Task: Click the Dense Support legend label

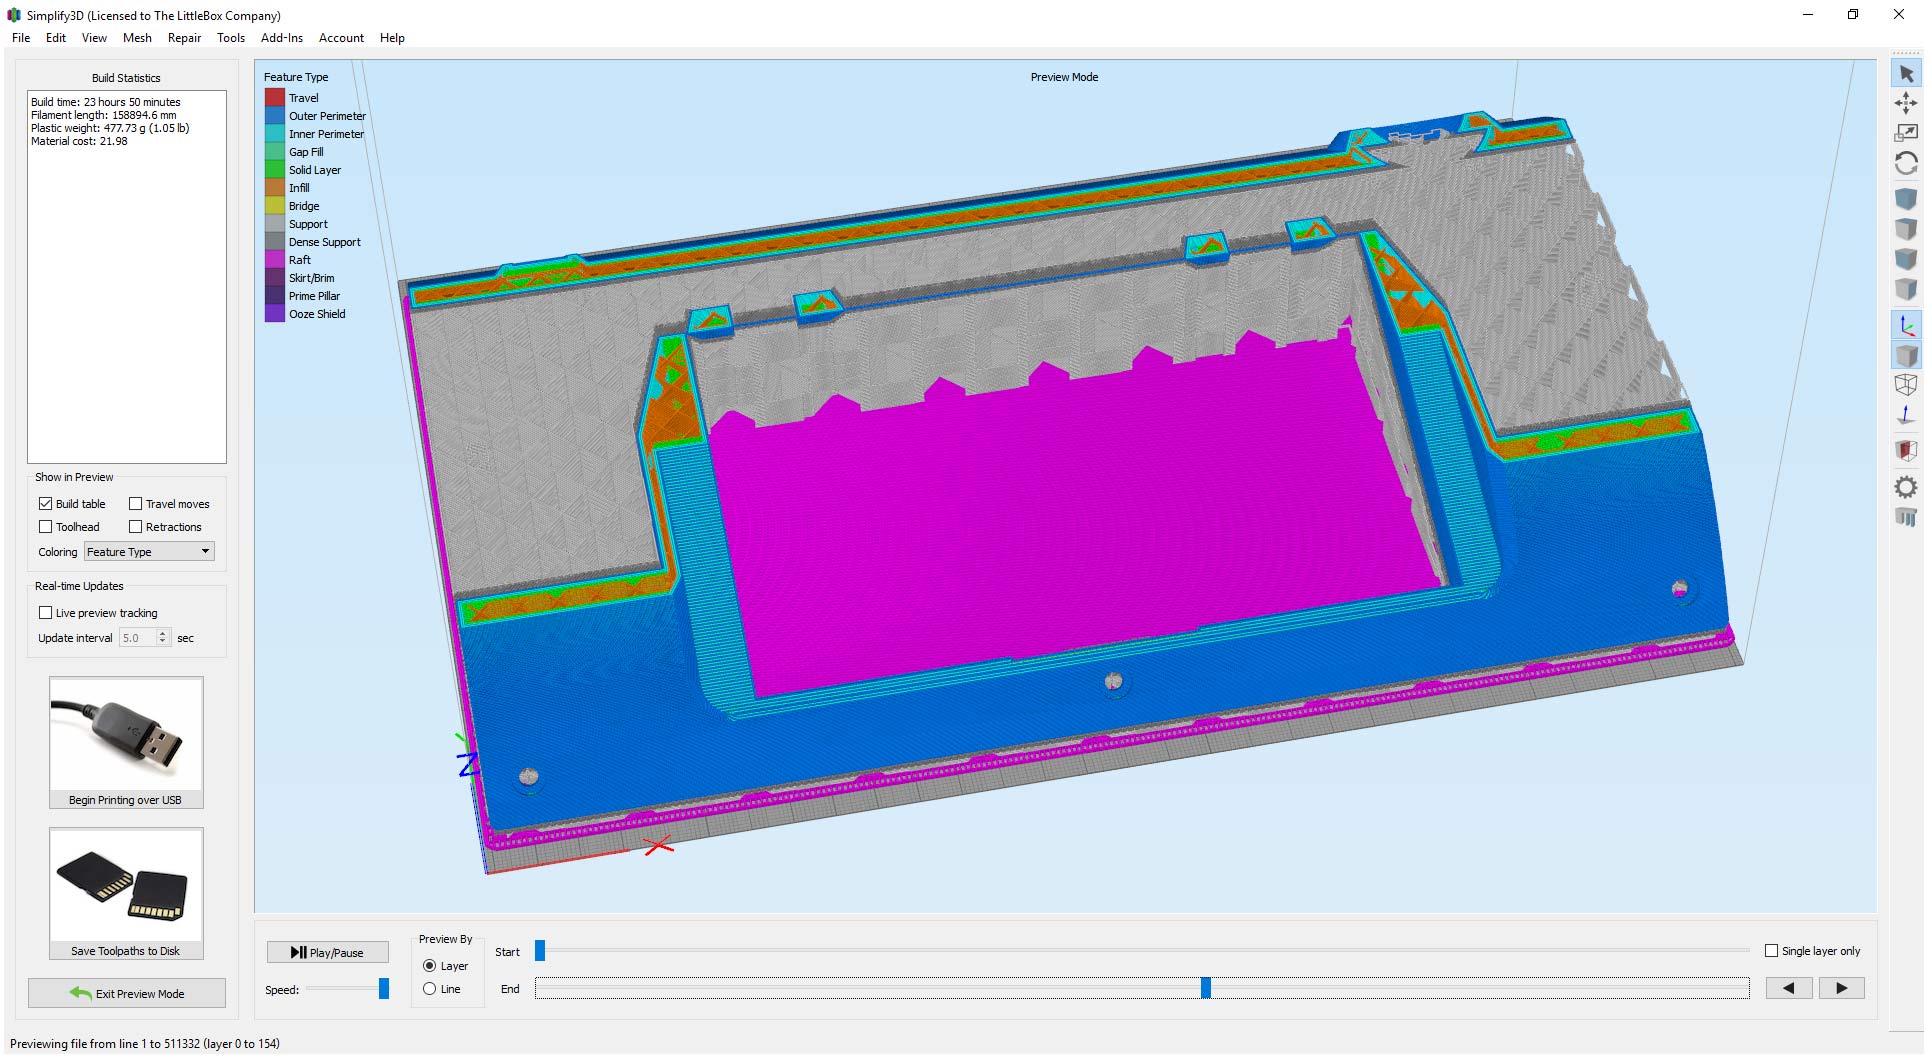Action: coord(325,242)
